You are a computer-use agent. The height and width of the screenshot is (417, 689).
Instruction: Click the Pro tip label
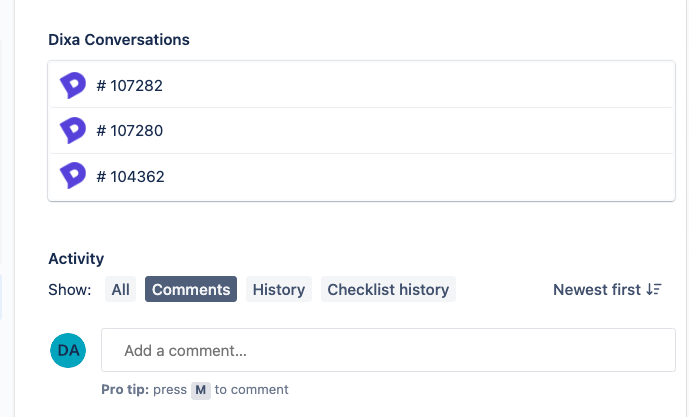[125, 390]
